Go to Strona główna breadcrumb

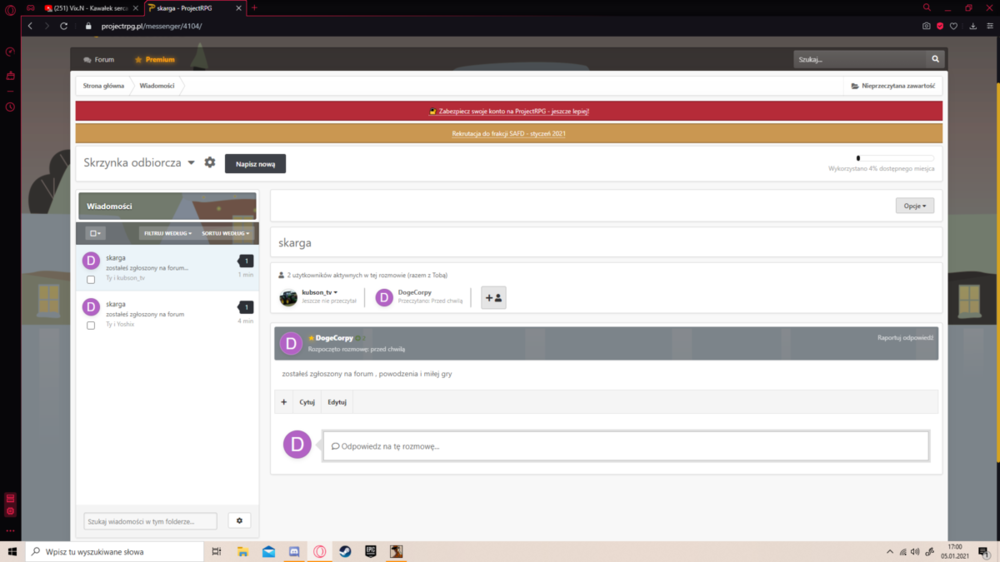pos(103,85)
